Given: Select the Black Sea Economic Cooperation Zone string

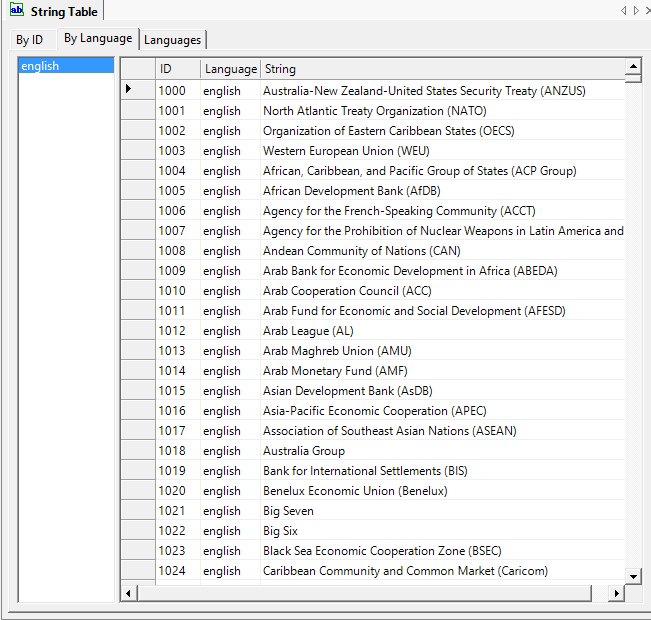Looking at the screenshot, I should 443,550.
